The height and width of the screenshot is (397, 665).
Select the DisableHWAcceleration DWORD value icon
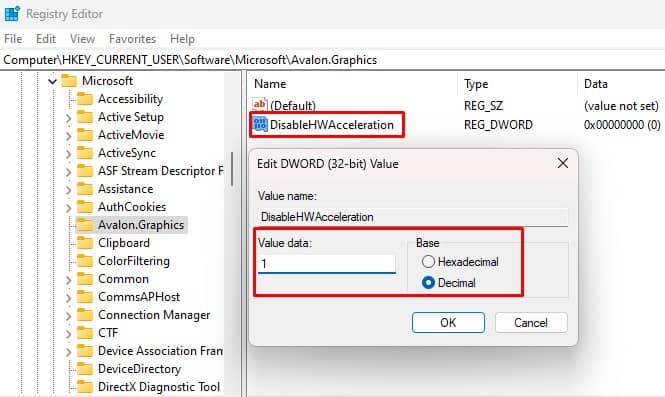[260, 124]
